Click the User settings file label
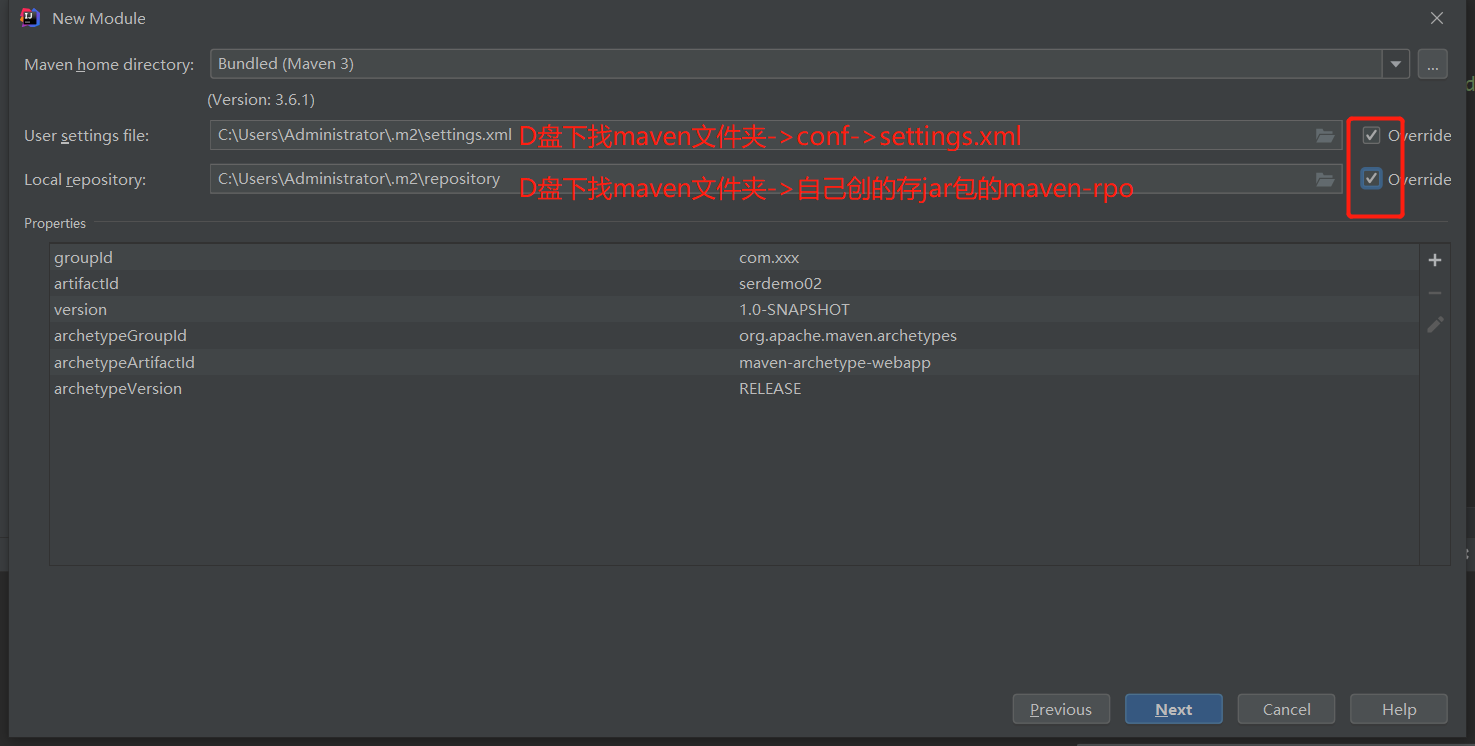This screenshot has height=746, width=1475. pos(86,135)
